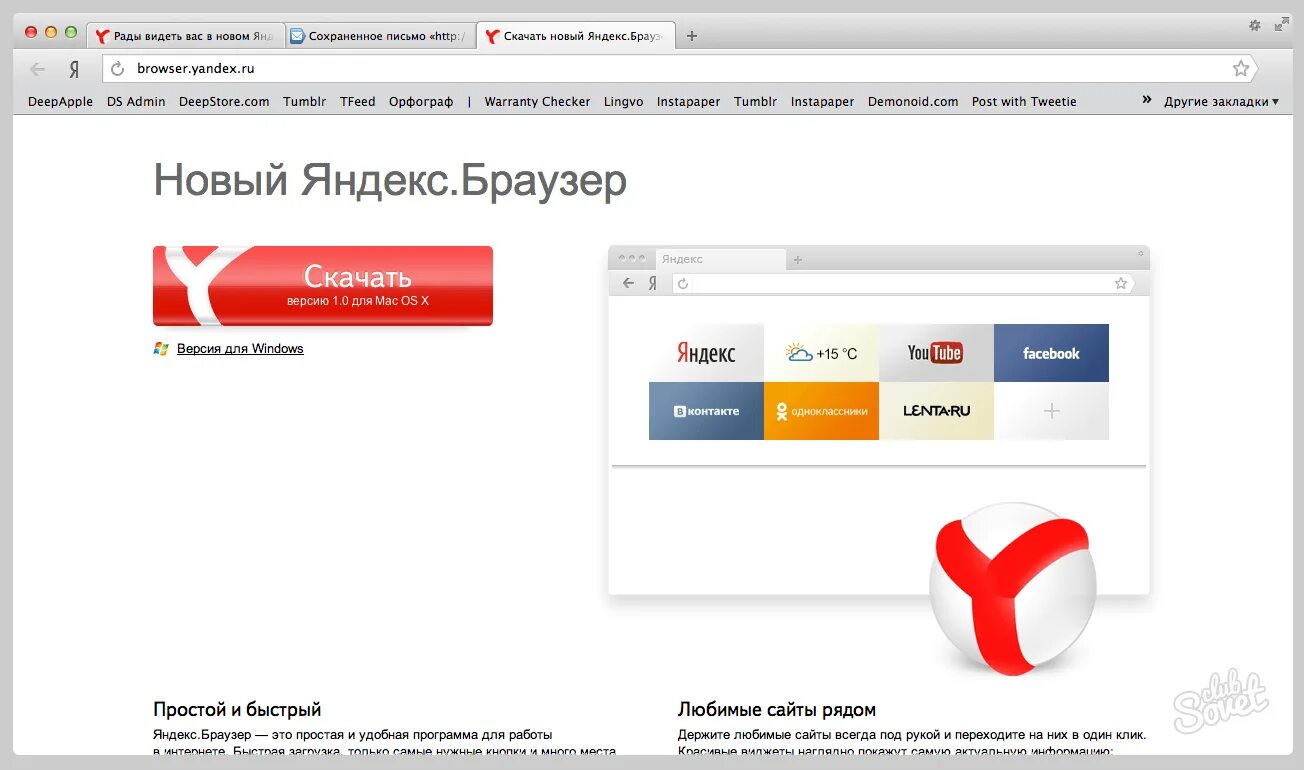Open the Post with Tweetie bookmark
Image resolution: width=1304 pixels, height=770 pixels.
coord(1024,101)
